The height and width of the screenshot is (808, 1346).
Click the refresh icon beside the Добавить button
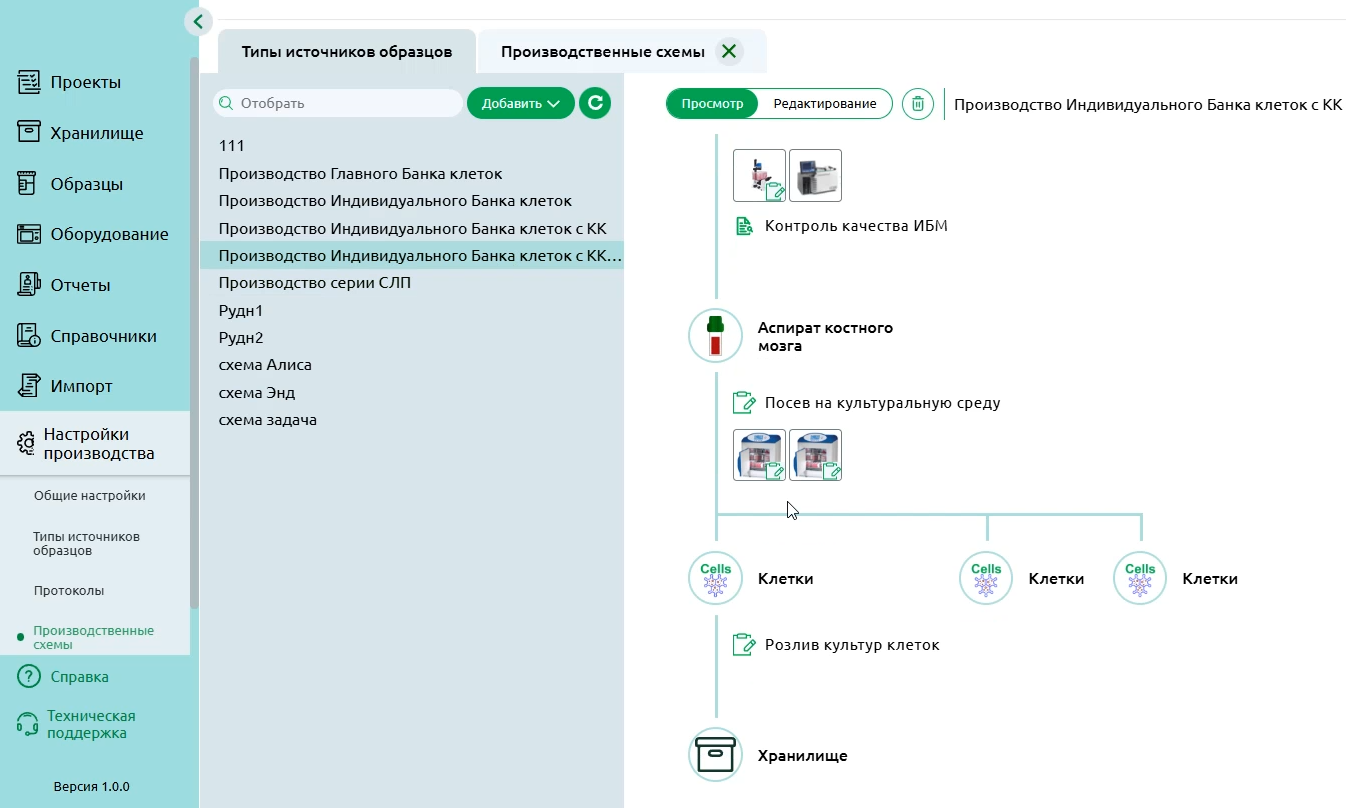(594, 102)
